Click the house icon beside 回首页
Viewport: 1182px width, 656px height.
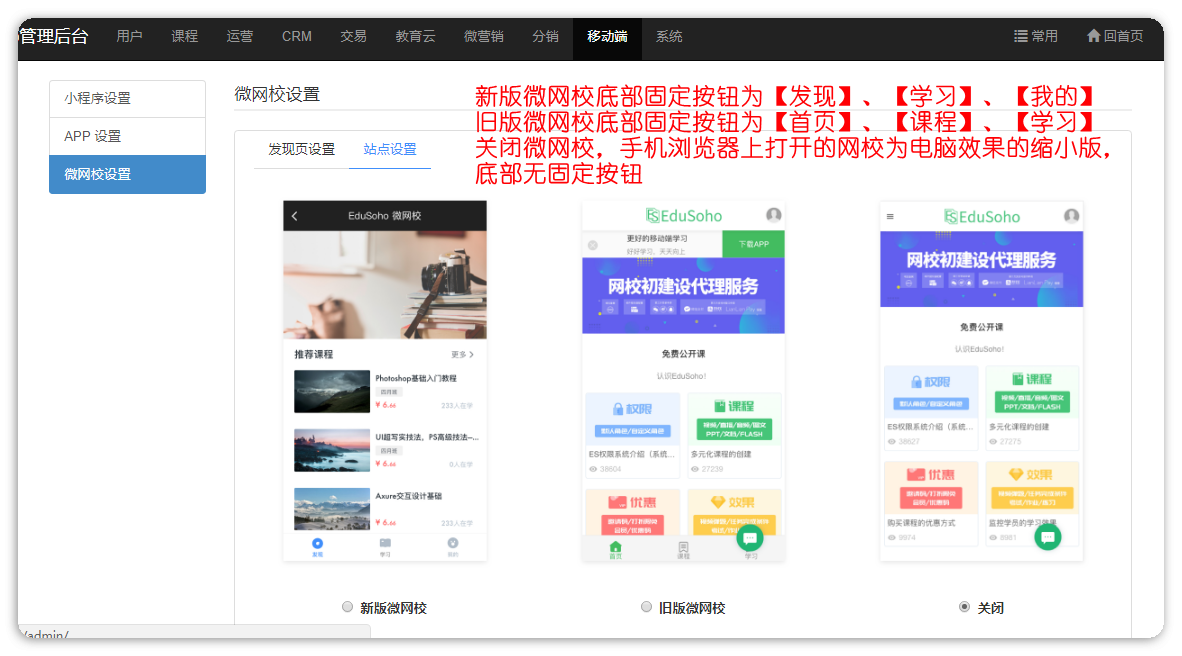(1093, 36)
